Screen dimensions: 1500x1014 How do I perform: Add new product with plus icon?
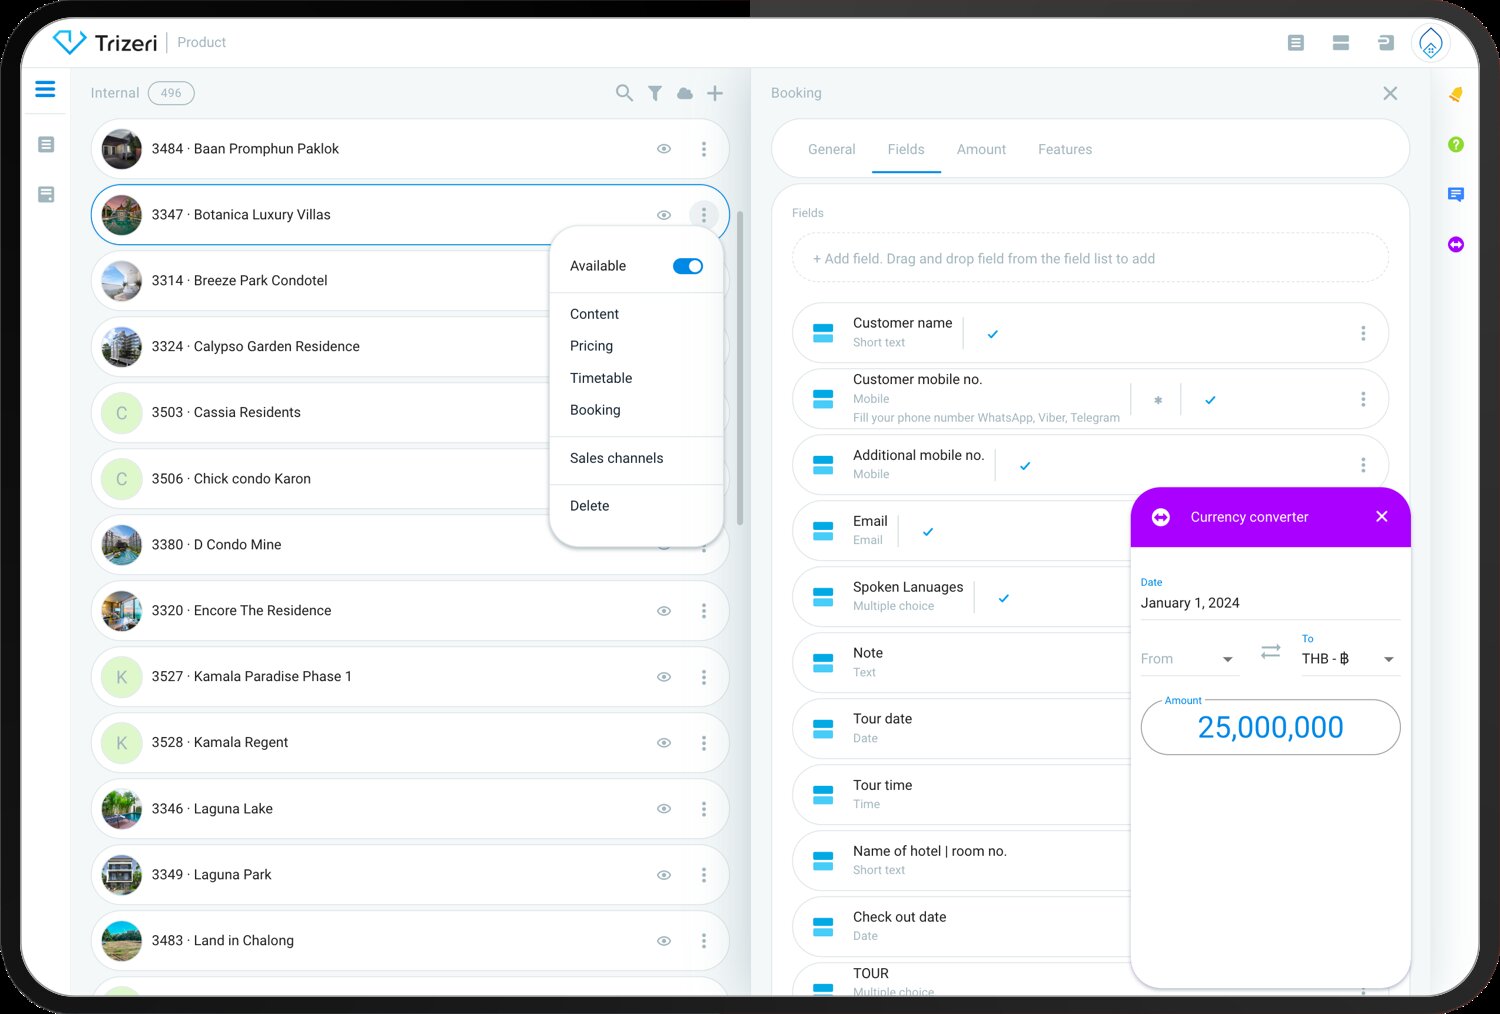[x=715, y=93]
